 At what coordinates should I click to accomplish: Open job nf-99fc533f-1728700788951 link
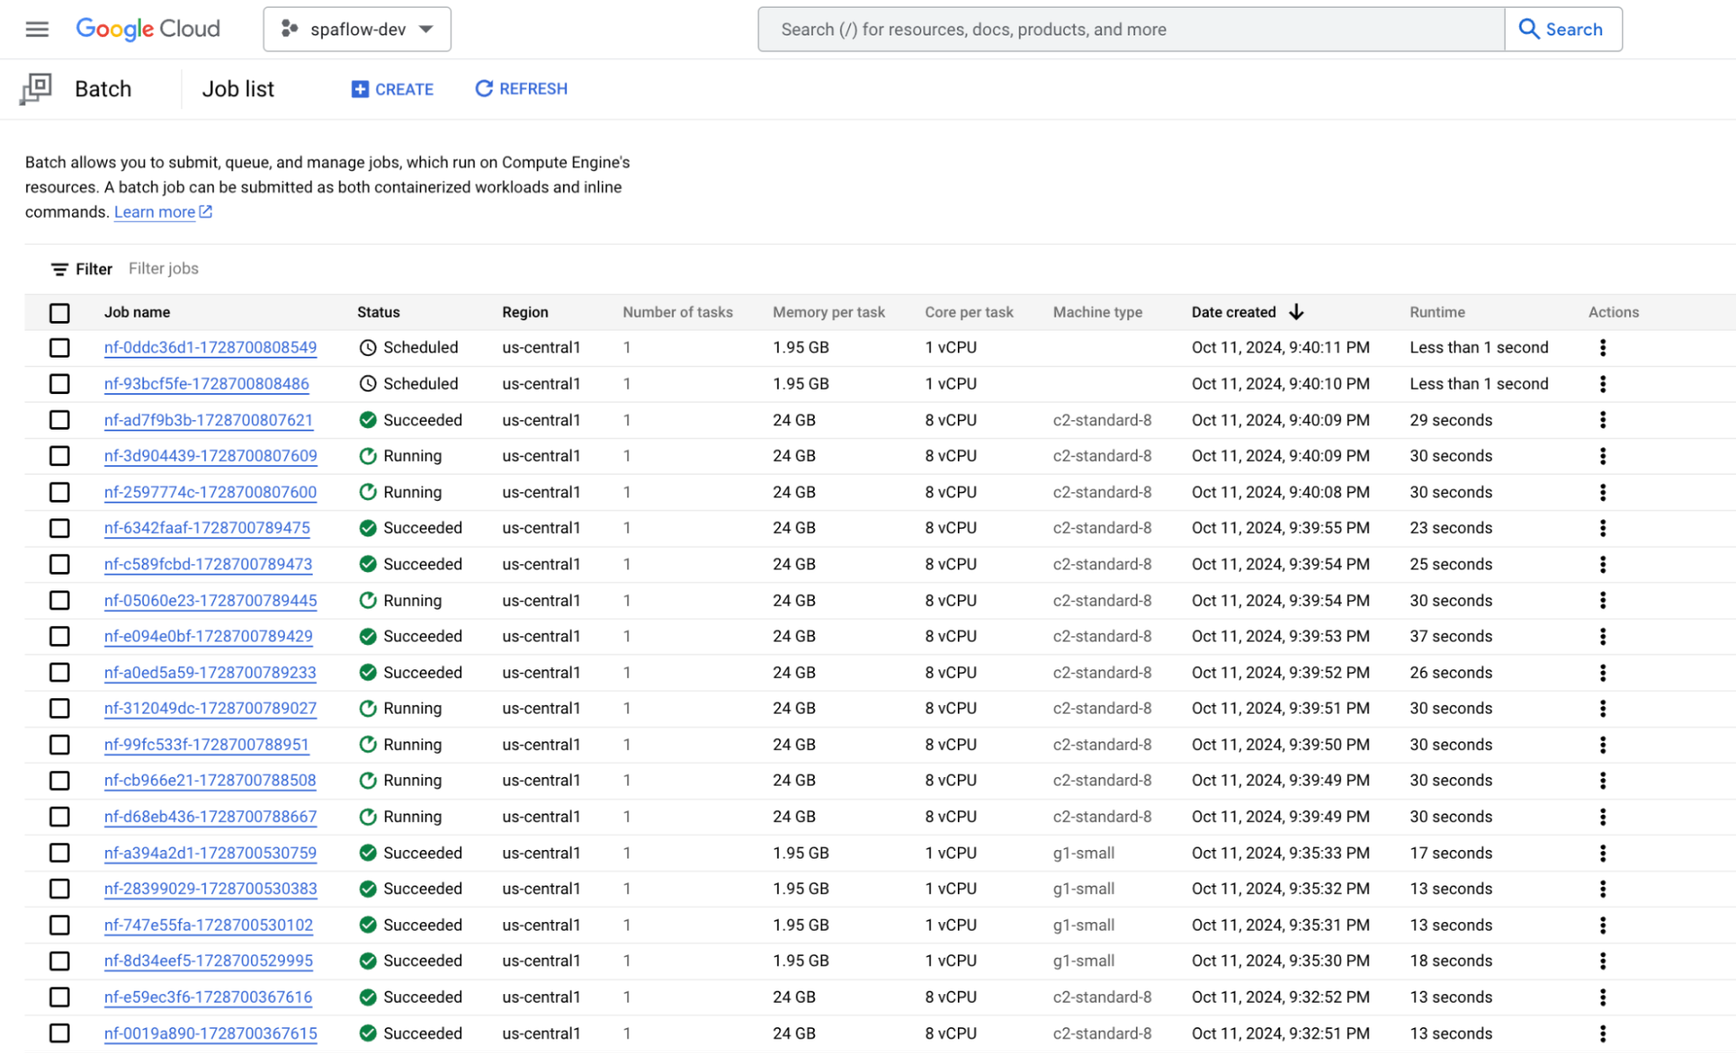[206, 745]
